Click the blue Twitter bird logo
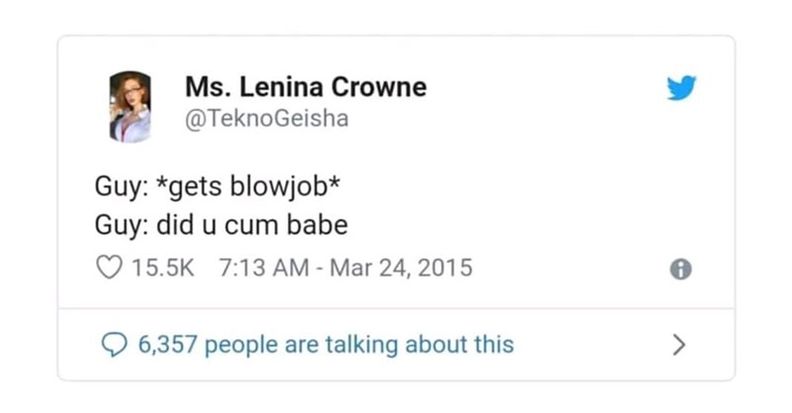Screen dimensions: 792x413 point(681,88)
